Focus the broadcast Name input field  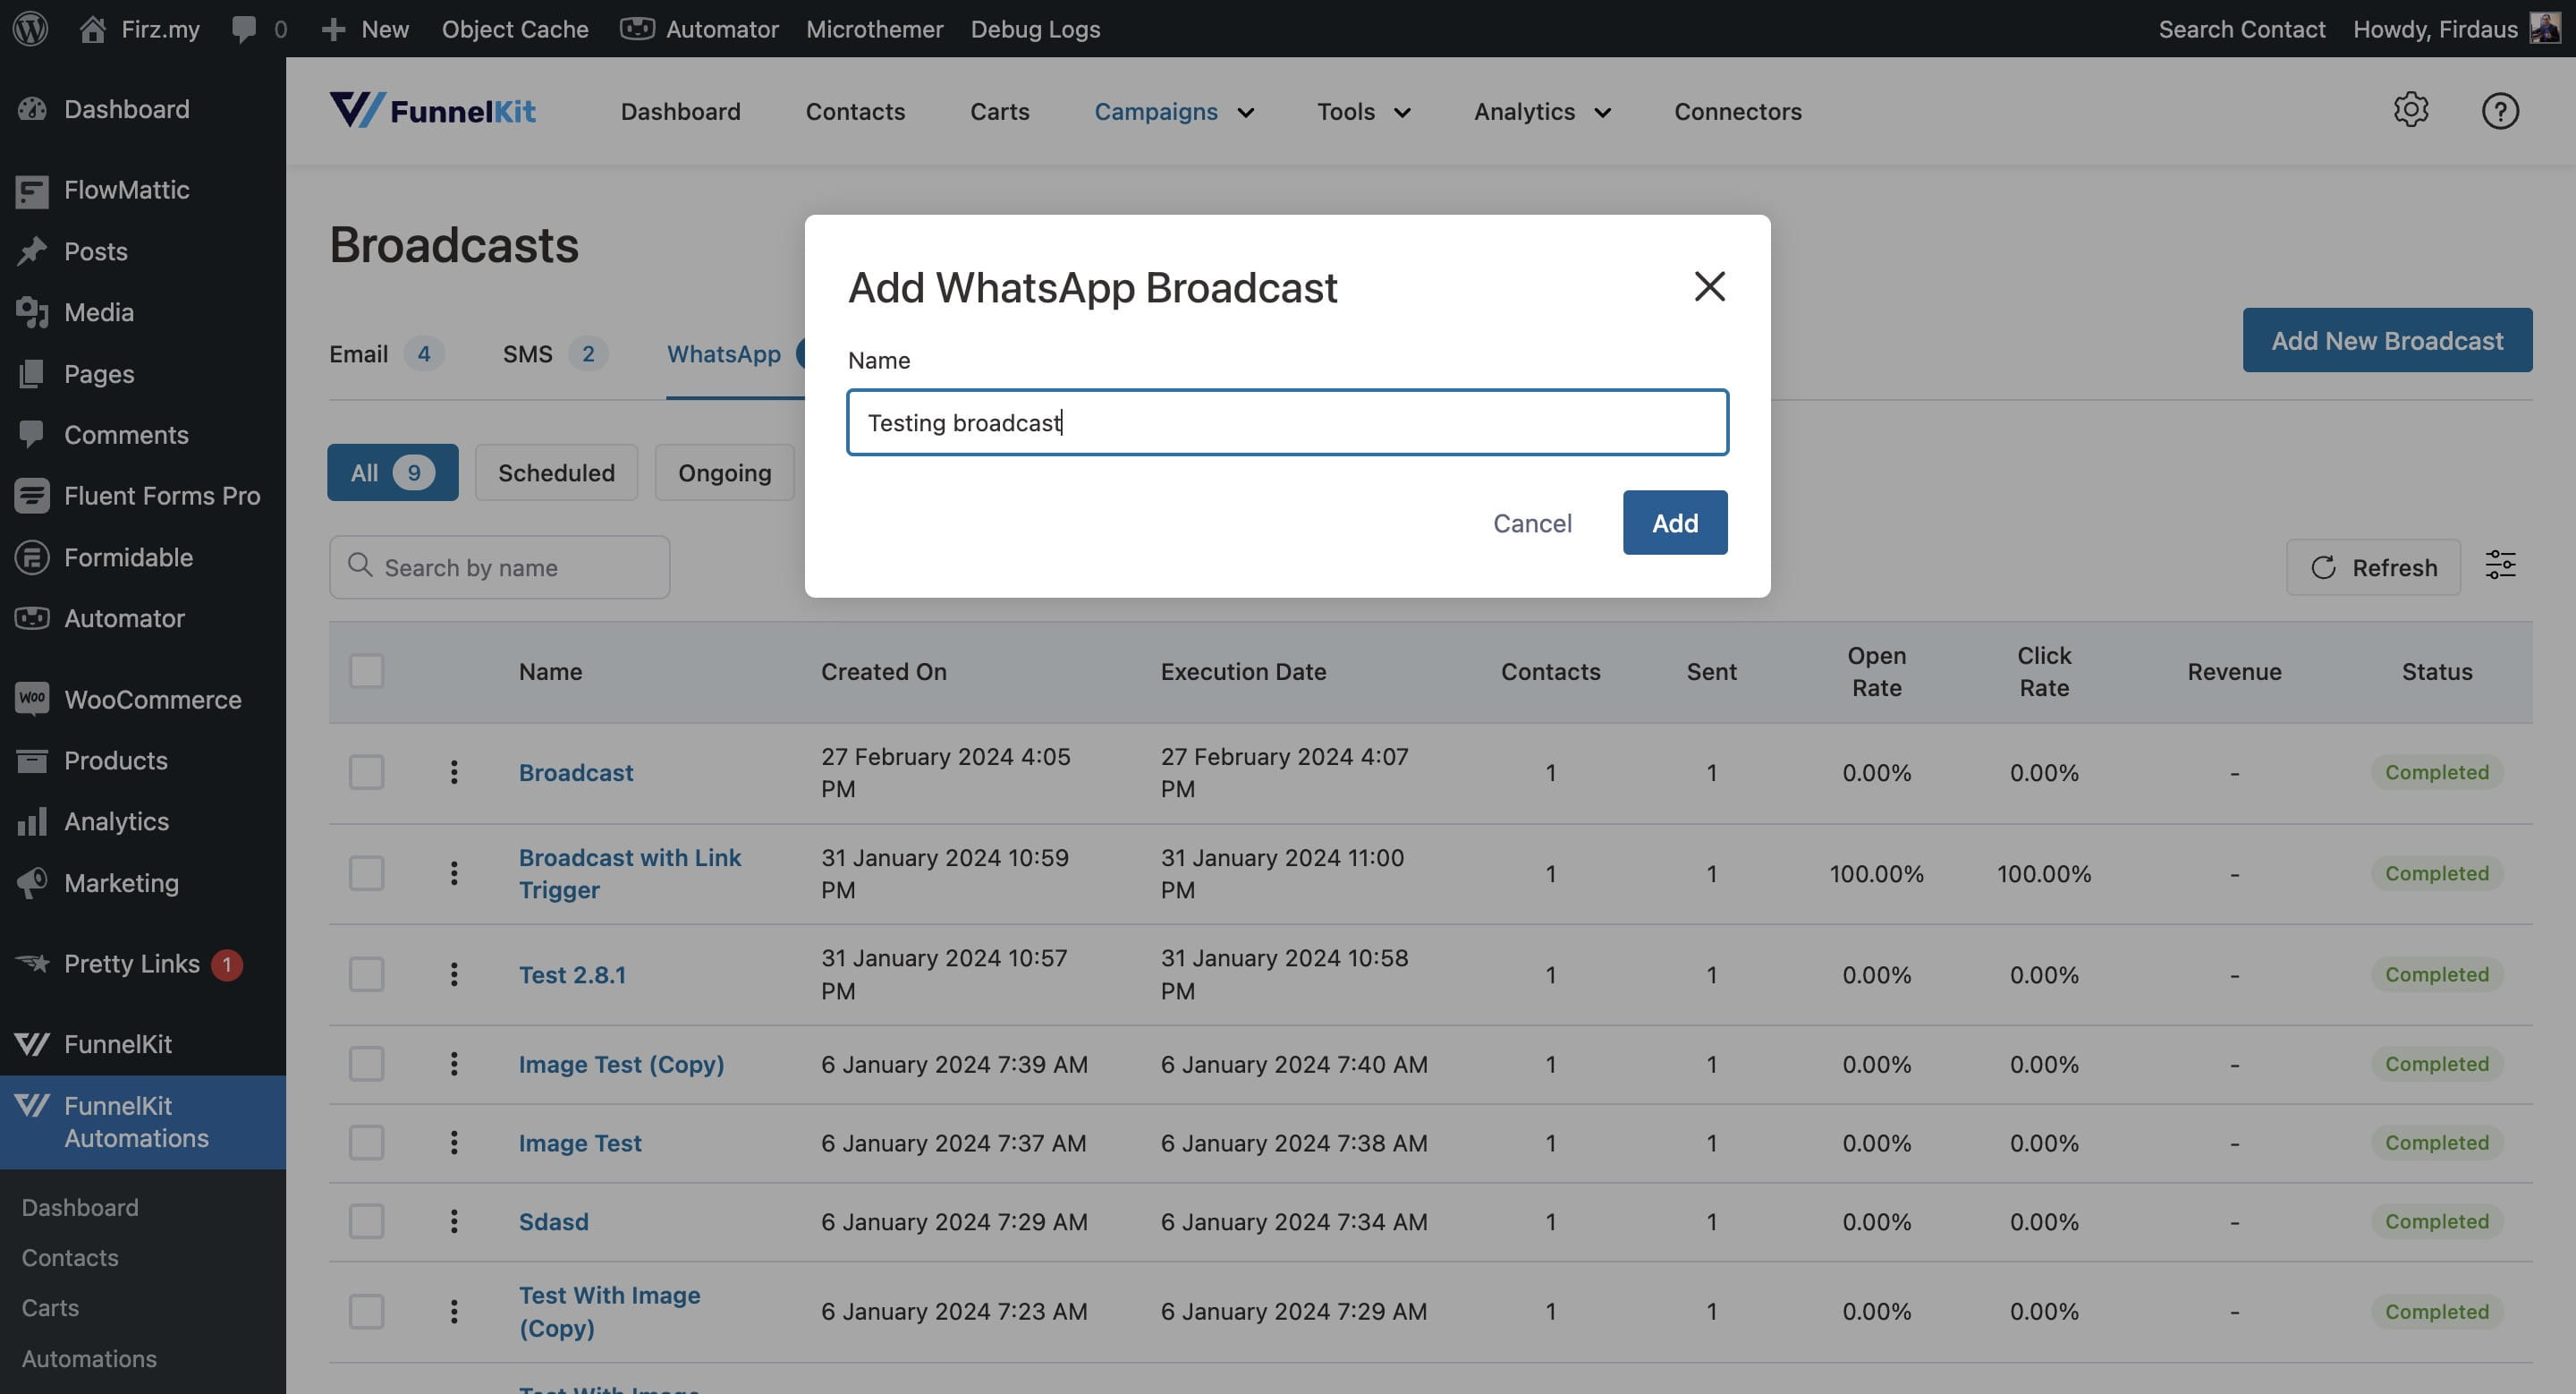tap(1287, 422)
